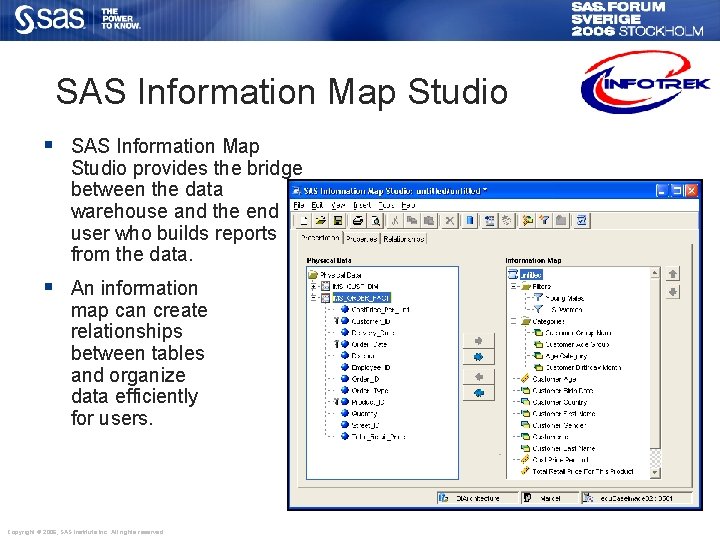Select the Age Category item
This screenshot has width=720, height=540.
coord(560,356)
